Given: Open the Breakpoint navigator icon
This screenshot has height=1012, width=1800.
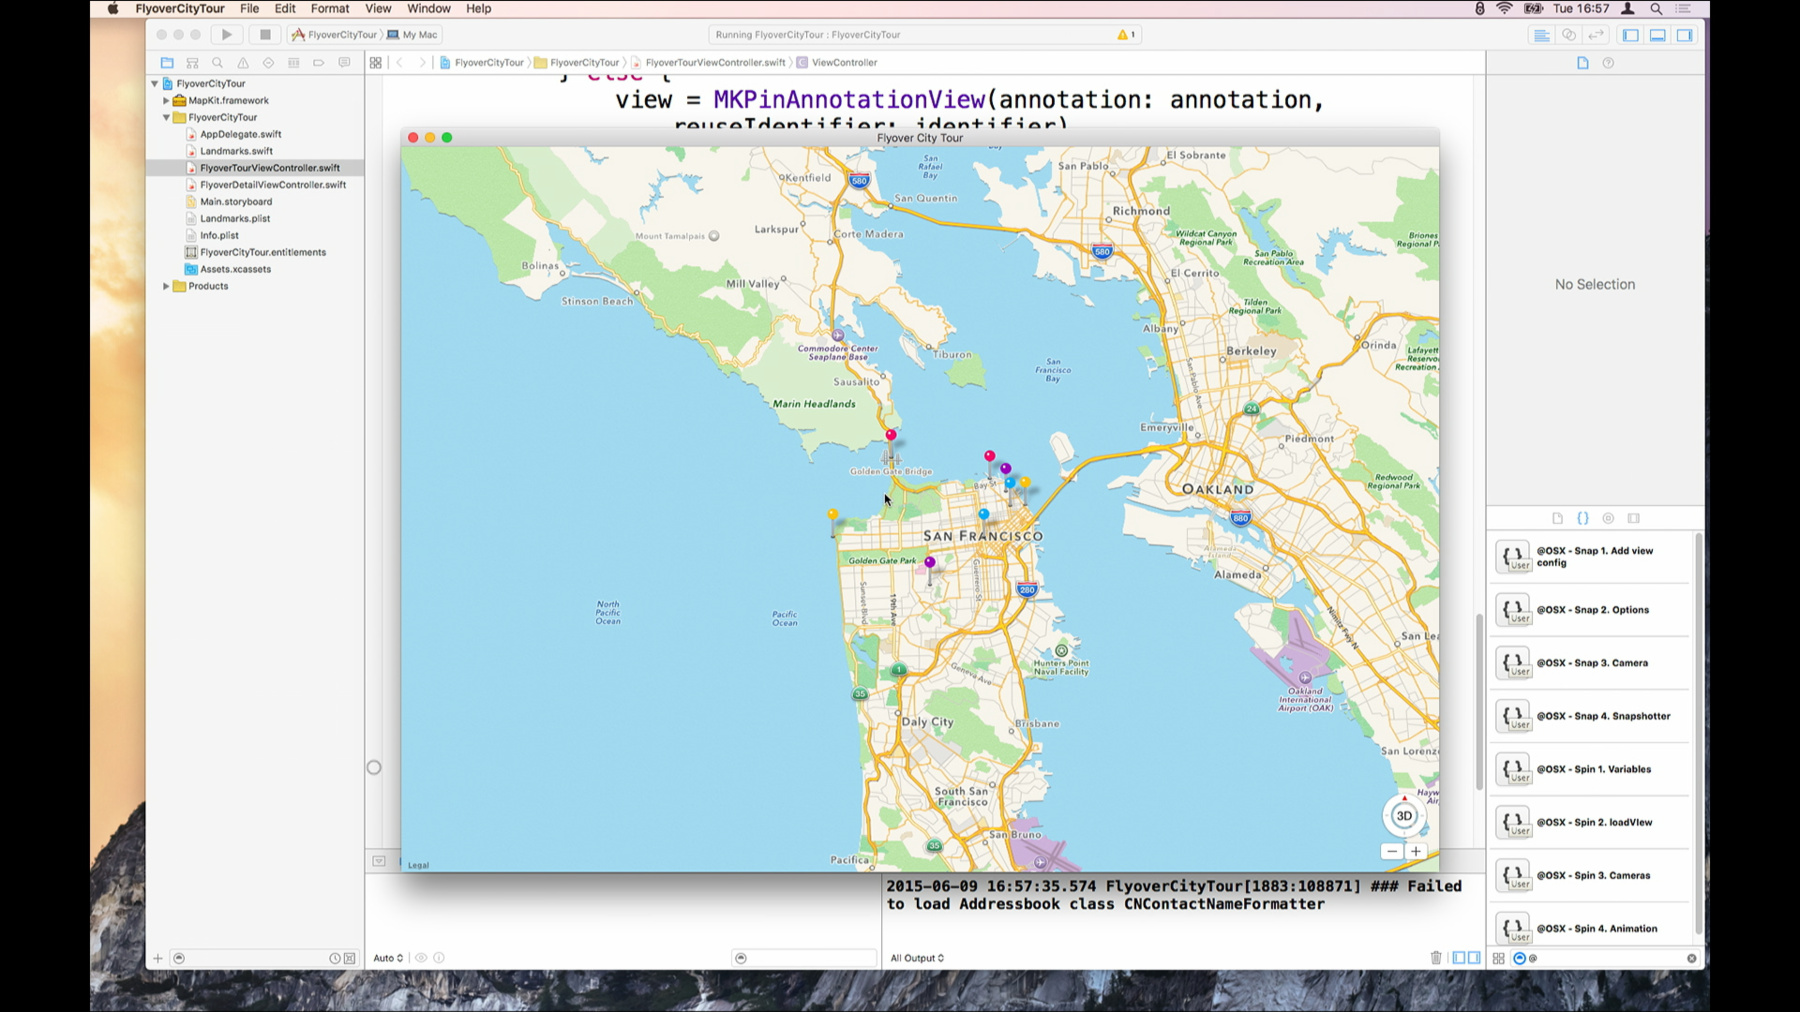Looking at the screenshot, I should [319, 62].
